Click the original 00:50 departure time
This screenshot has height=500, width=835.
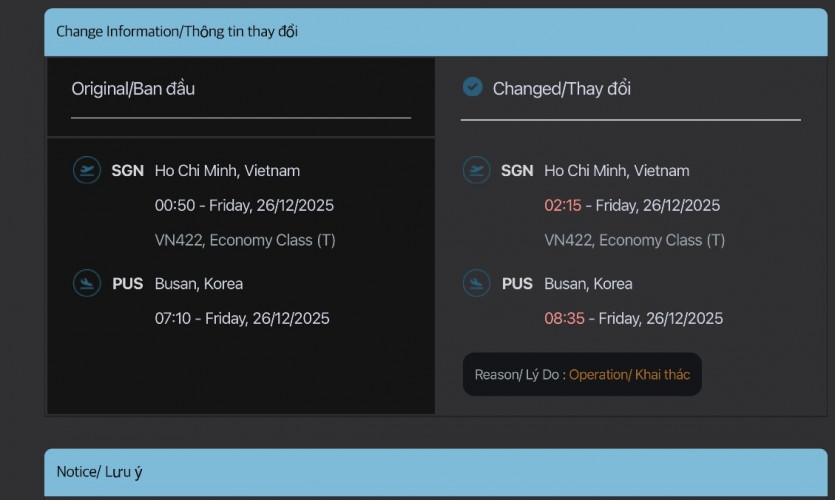coord(173,206)
